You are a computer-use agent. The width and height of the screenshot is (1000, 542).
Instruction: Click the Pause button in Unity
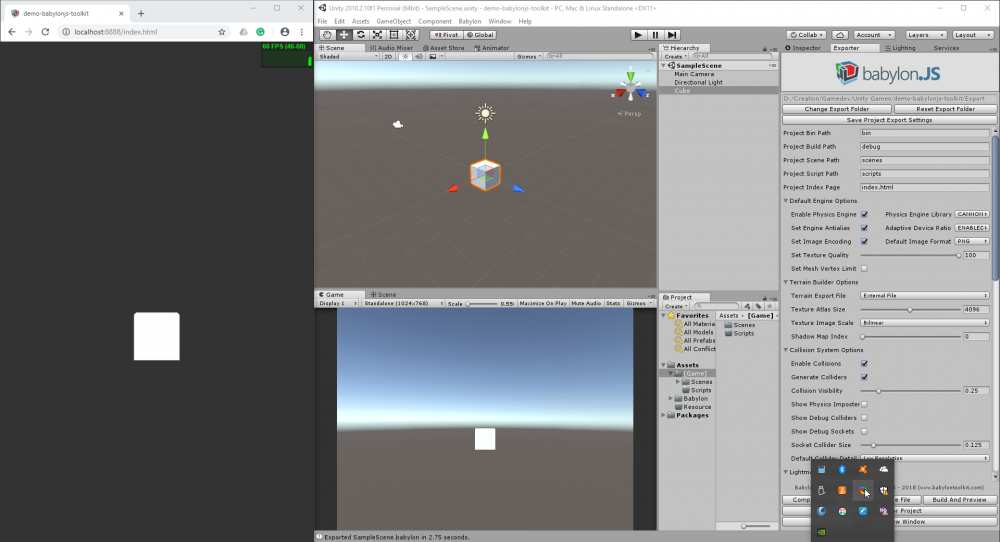(655, 35)
